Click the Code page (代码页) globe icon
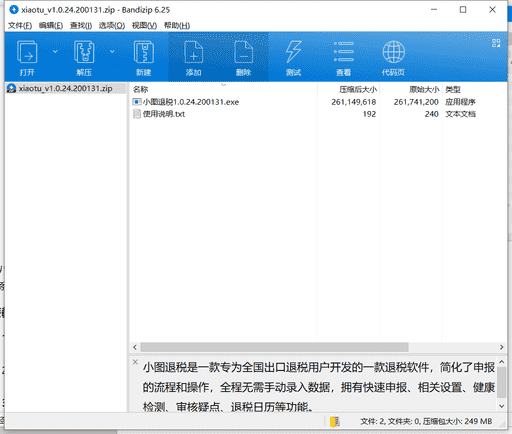 pyautogui.click(x=393, y=52)
